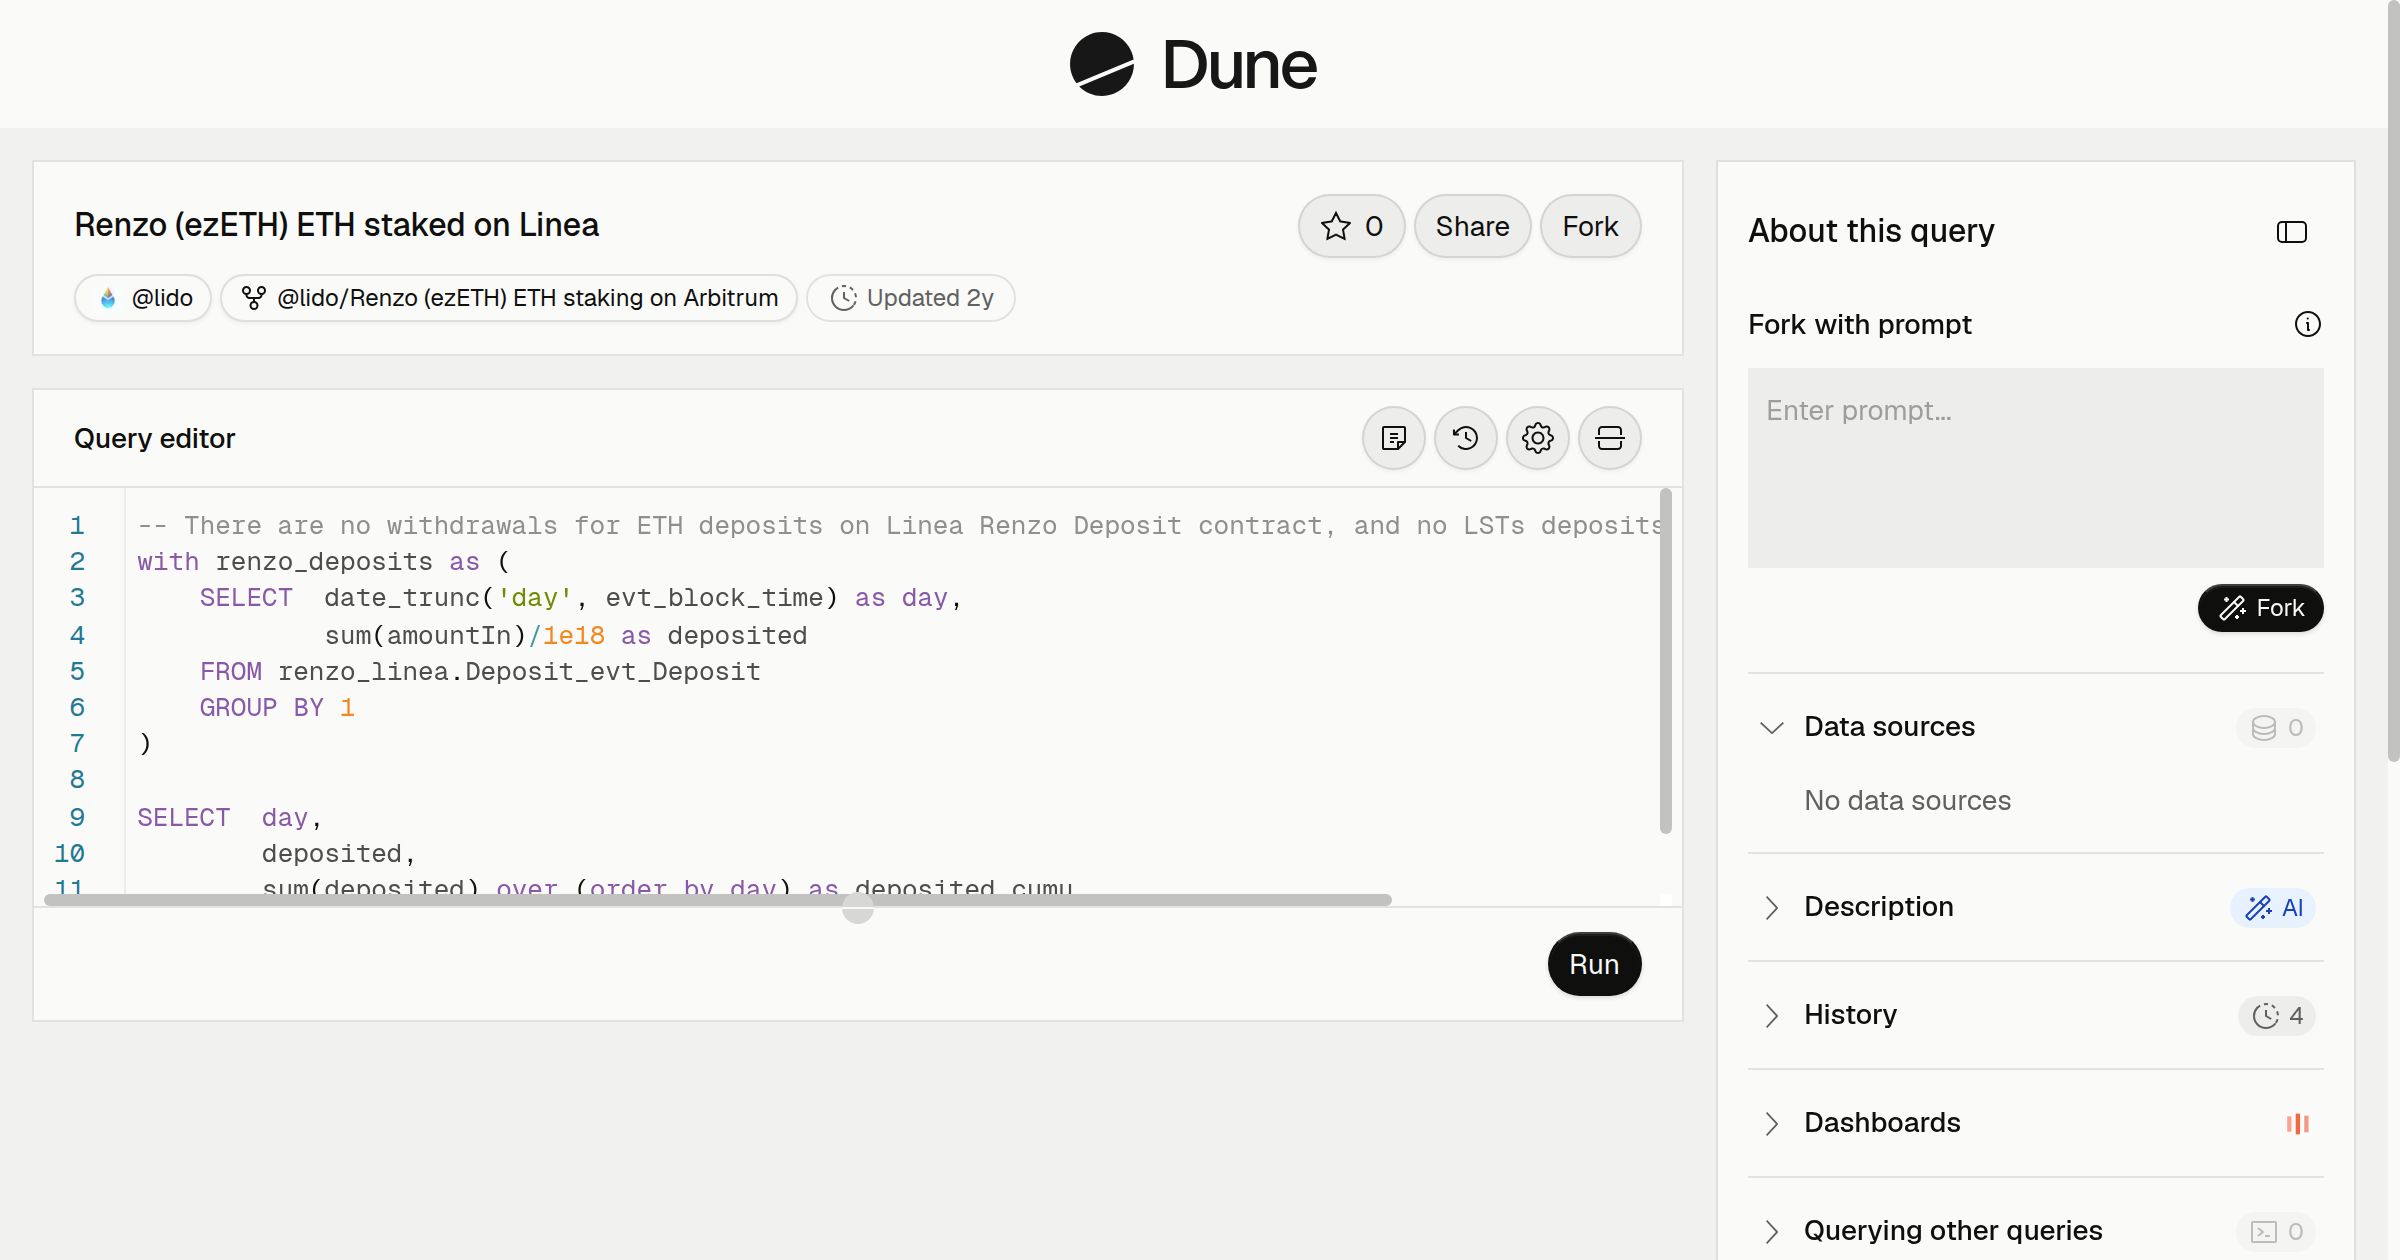Open the version history clock icon
Viewport: 2400px width, 1260px height.
(x=1465, y=438)
